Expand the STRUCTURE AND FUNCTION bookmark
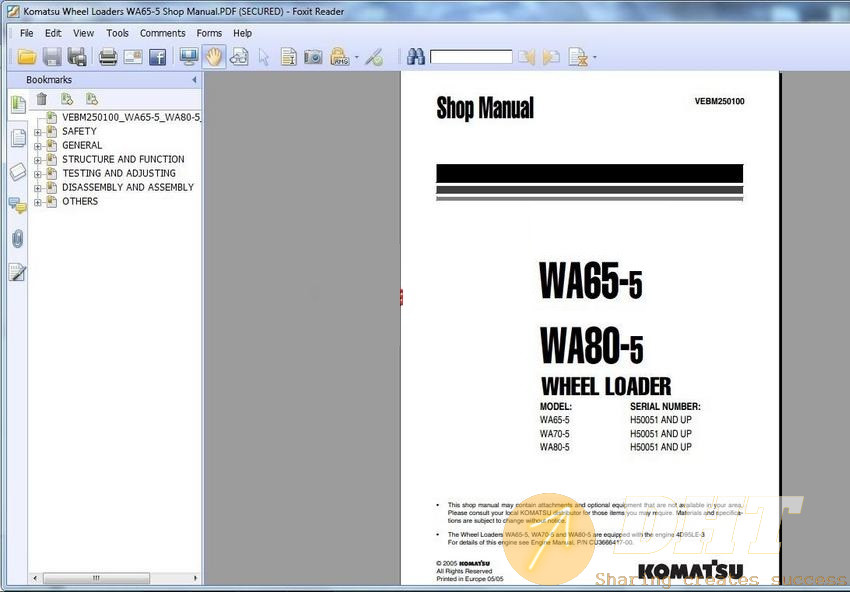The image size is (850, 592). click(x=37, y=160)
